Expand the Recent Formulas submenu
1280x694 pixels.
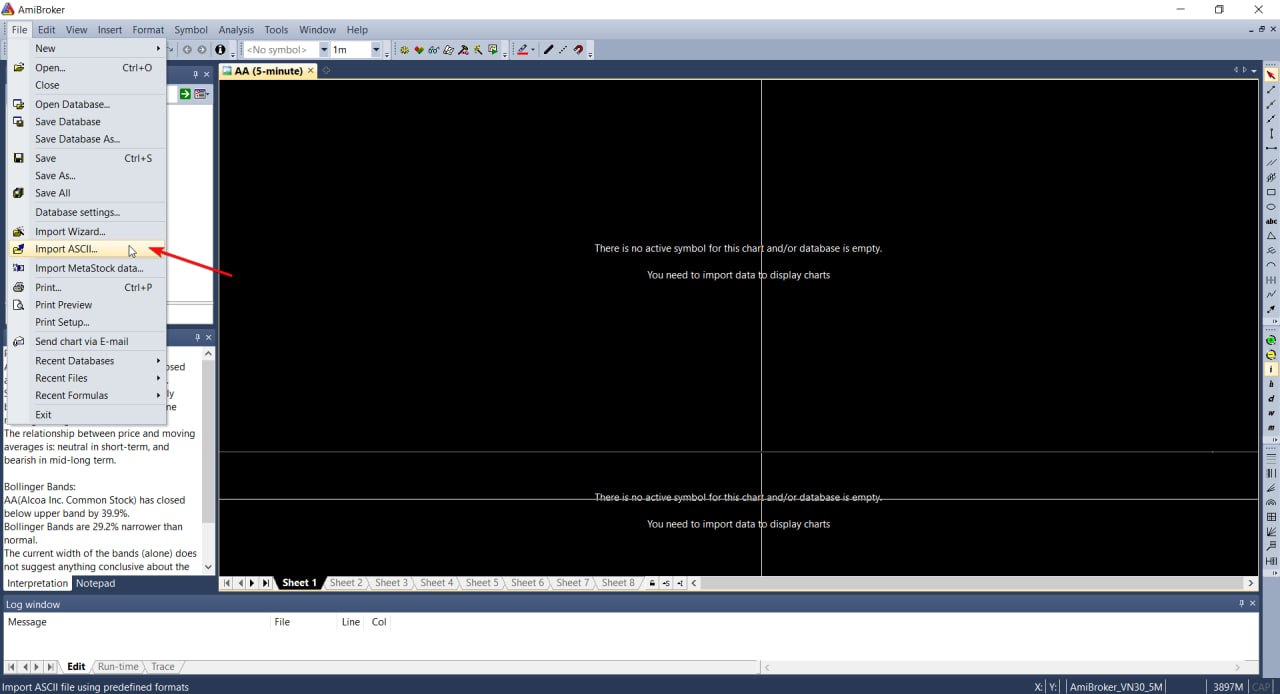[87, 395]
